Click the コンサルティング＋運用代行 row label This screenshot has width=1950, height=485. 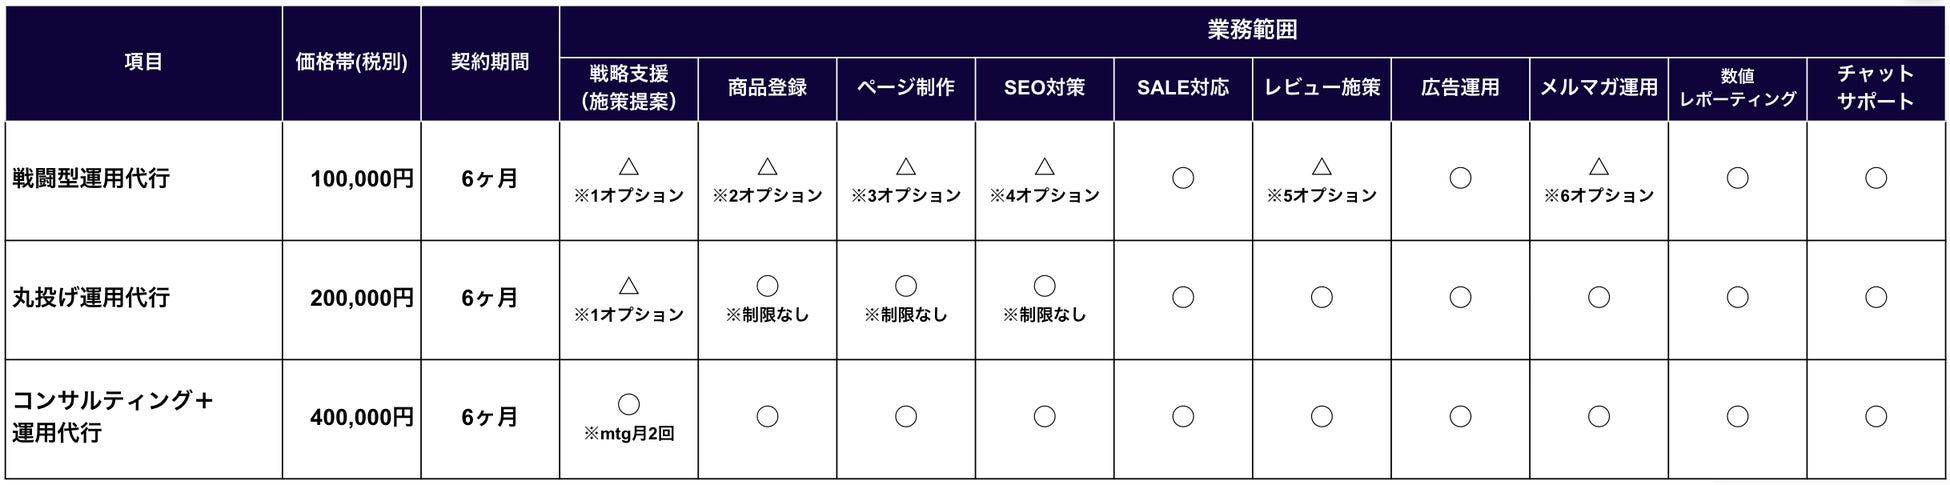coord(112,417)
